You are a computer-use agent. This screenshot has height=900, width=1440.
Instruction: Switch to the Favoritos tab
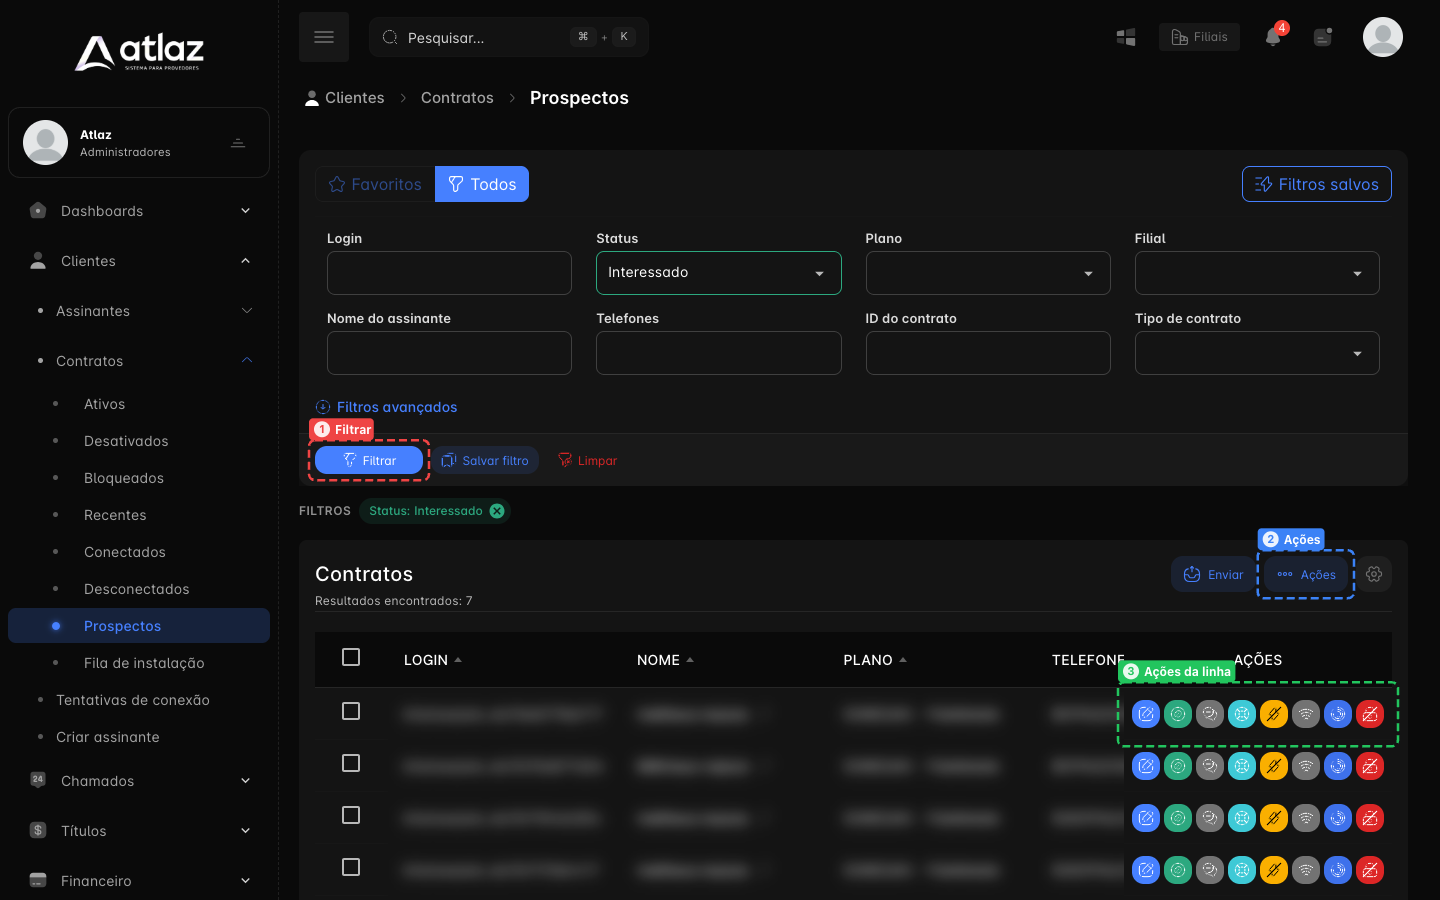coord(375,184)
